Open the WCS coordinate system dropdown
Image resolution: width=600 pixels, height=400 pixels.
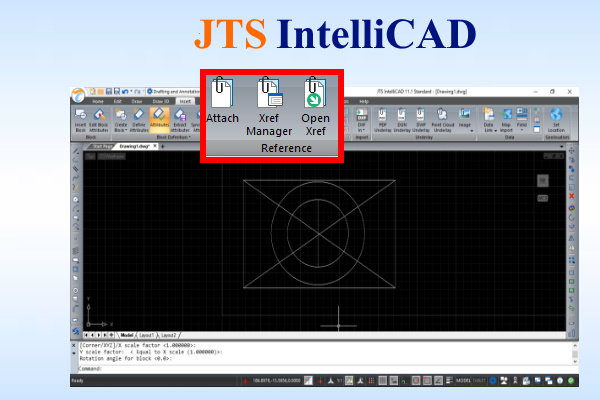(543, 198)
